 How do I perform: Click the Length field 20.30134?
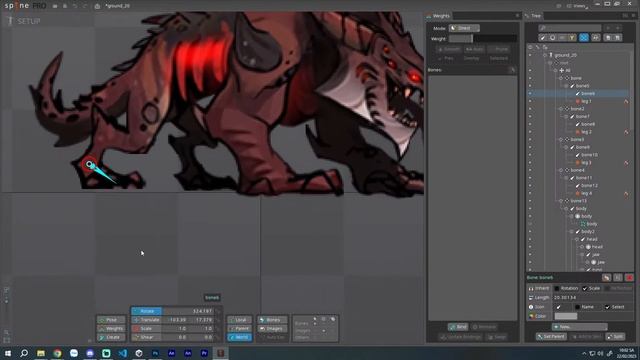pos(593,298)
